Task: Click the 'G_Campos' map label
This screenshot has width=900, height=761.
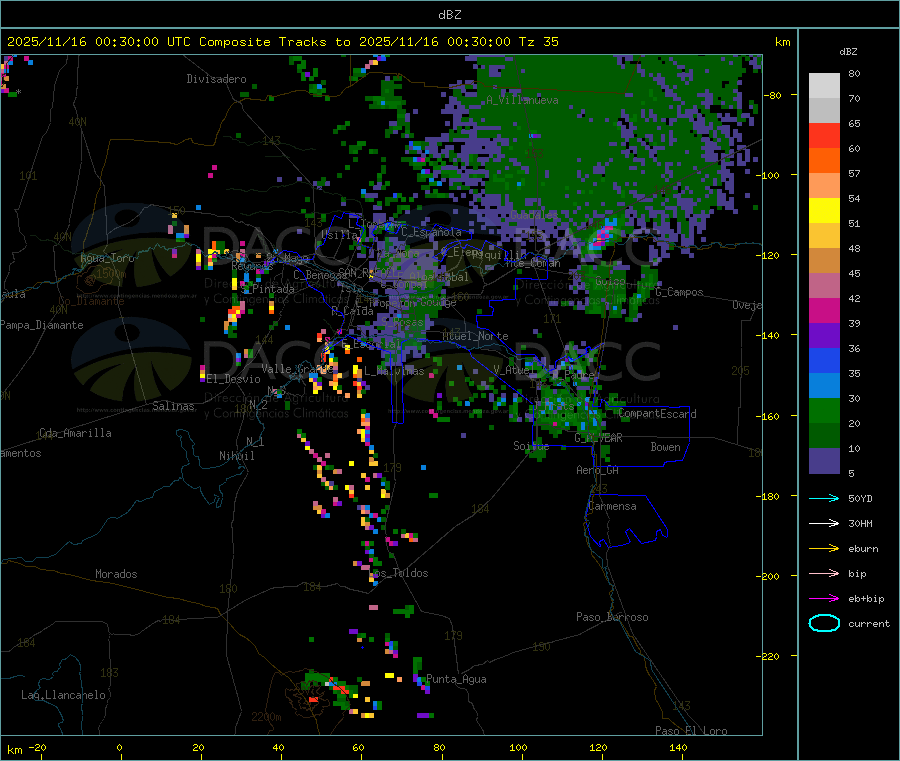Action: click(x=679, y=292)
